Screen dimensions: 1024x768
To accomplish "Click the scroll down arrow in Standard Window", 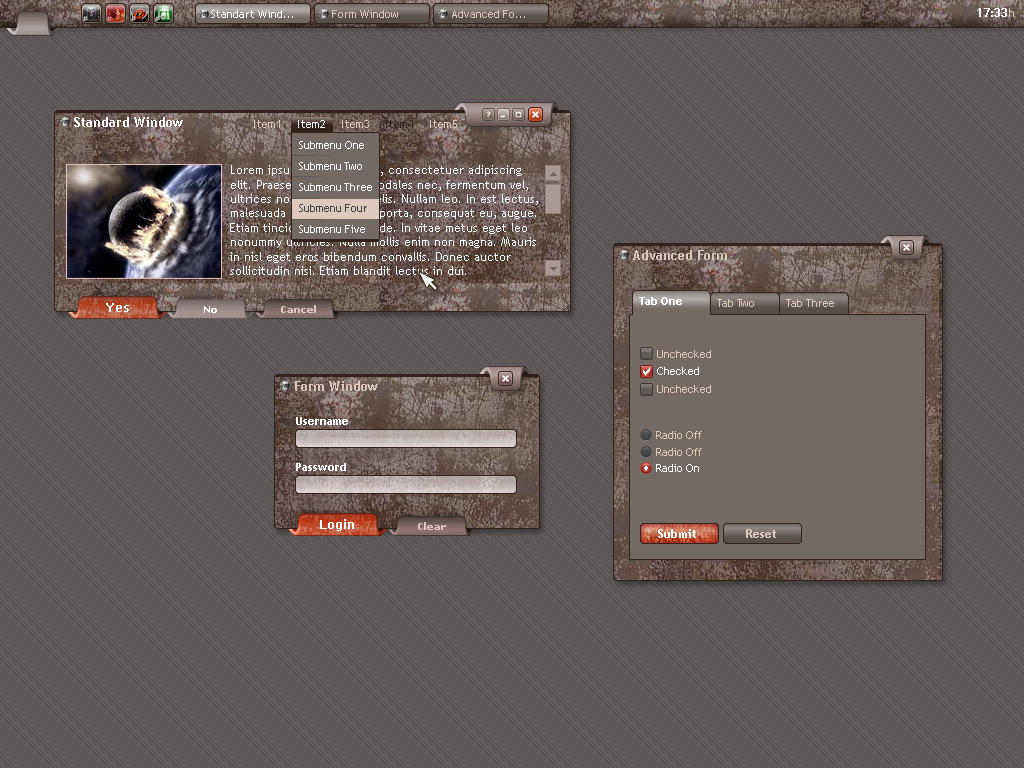I will click(553, 268).
